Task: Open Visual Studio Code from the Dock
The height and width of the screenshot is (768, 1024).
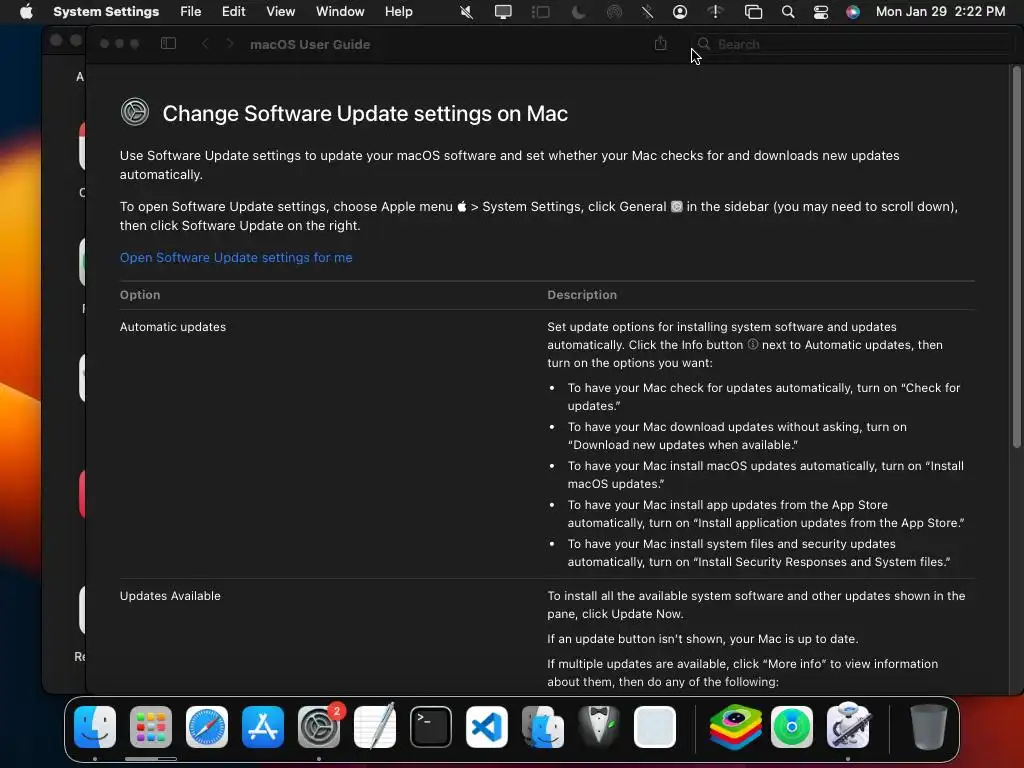Action: 487,727
